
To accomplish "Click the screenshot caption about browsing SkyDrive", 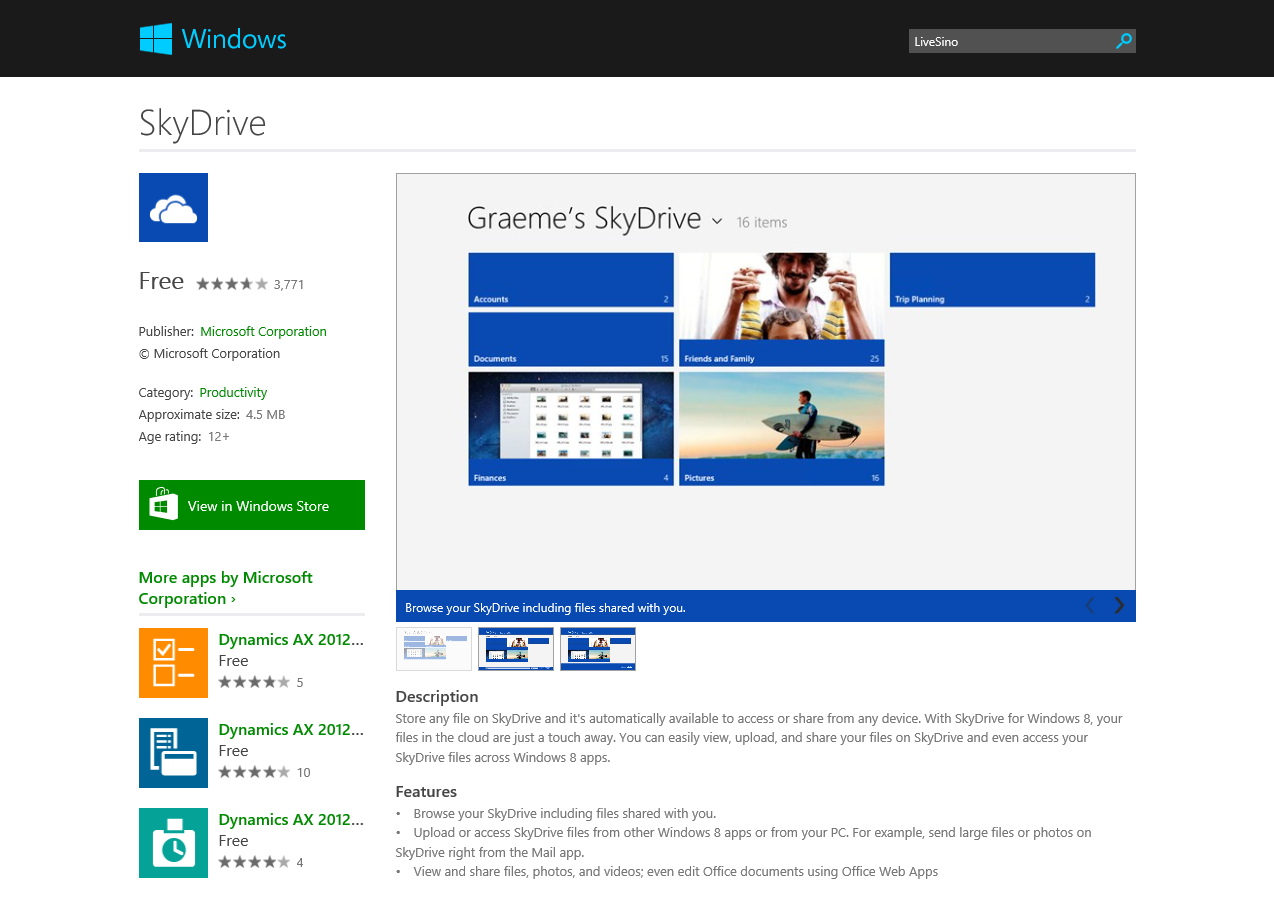I will pyautogui.click(x=545, y=607).
